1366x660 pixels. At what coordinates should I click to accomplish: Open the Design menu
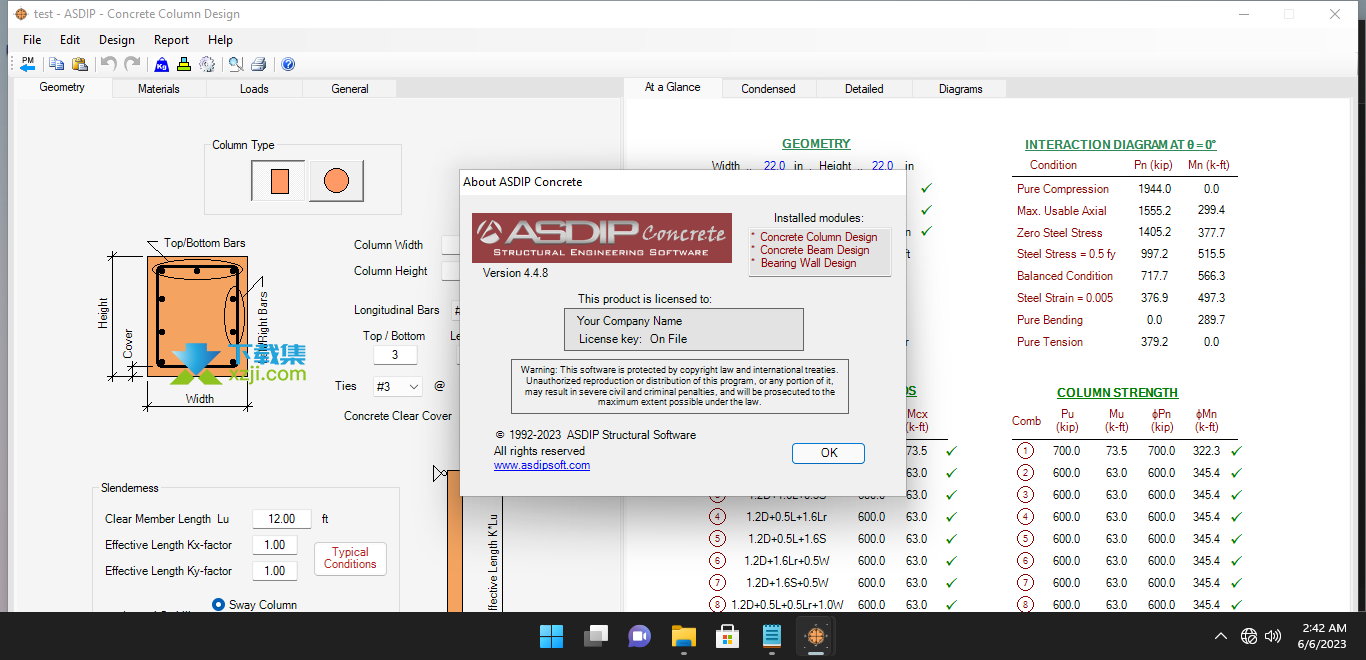[x=117, y=40]
